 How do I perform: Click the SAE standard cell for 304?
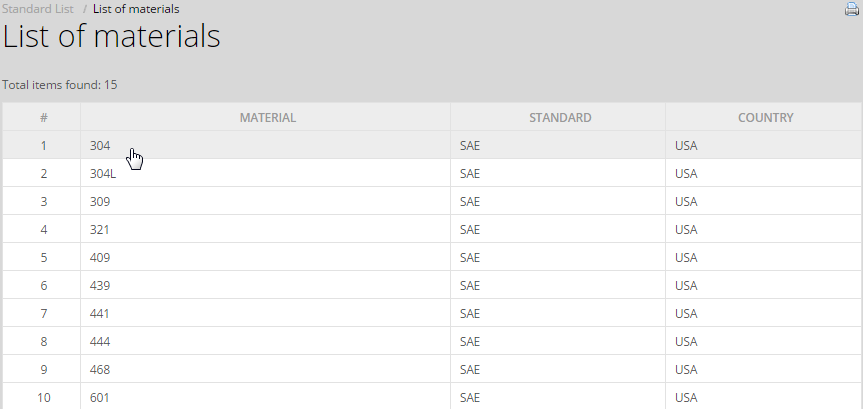coord(470,146)
